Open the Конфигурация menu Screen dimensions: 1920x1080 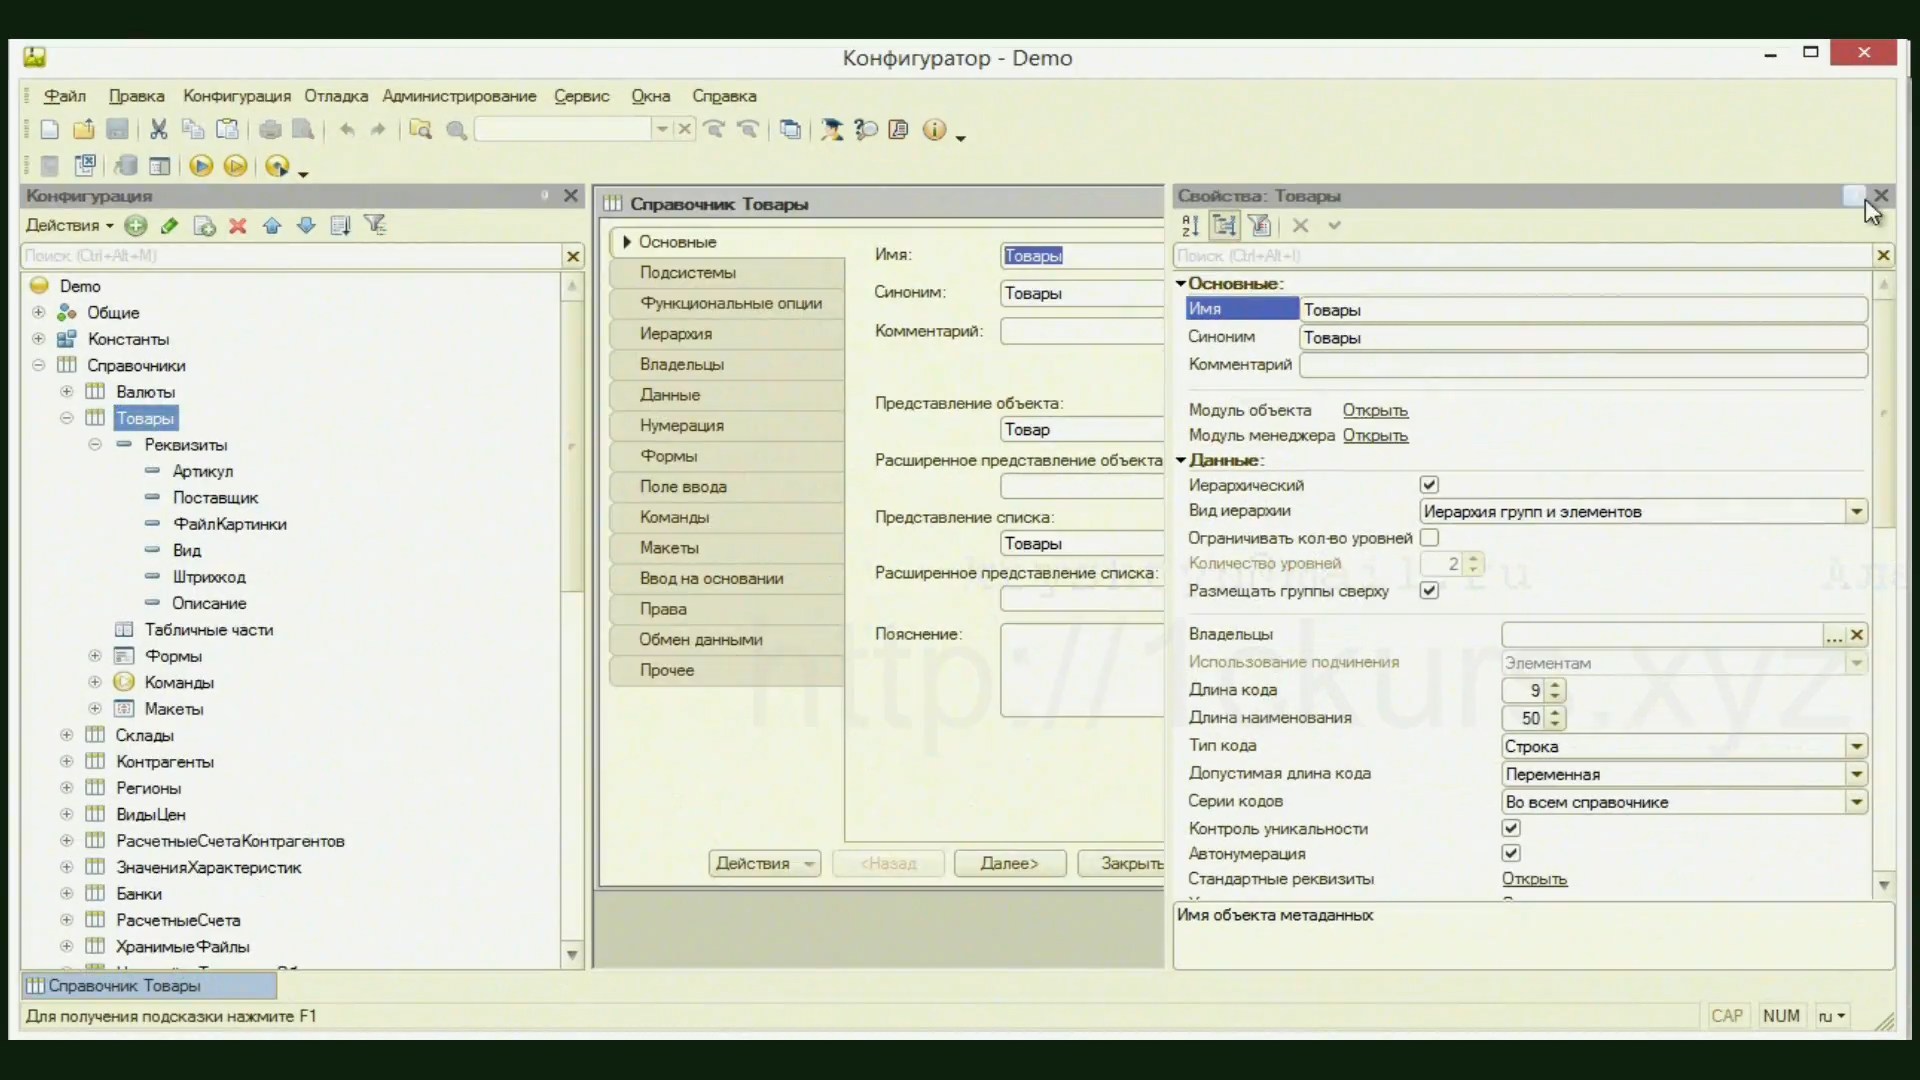(237, 96)
